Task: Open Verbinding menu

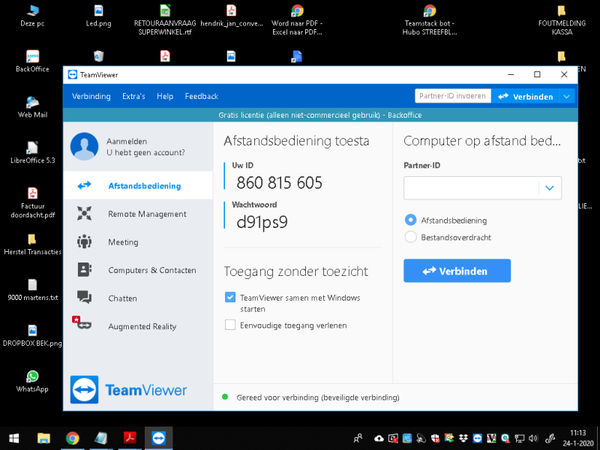Action: (91, 96)
